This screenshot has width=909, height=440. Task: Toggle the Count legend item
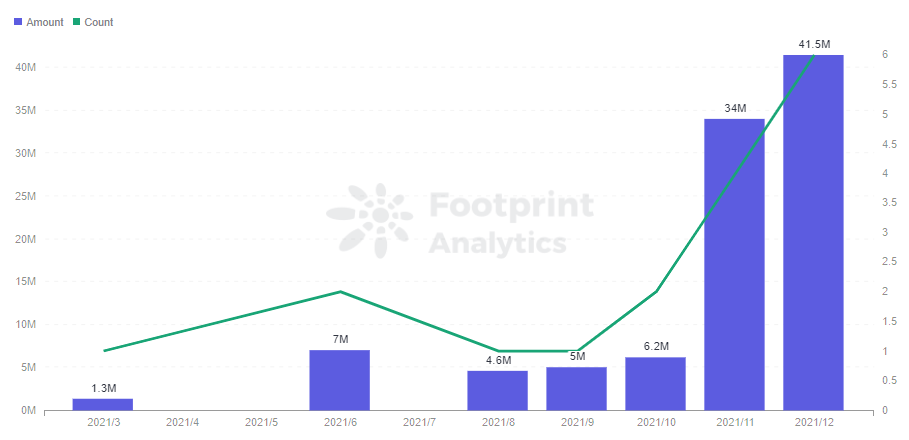93,22
